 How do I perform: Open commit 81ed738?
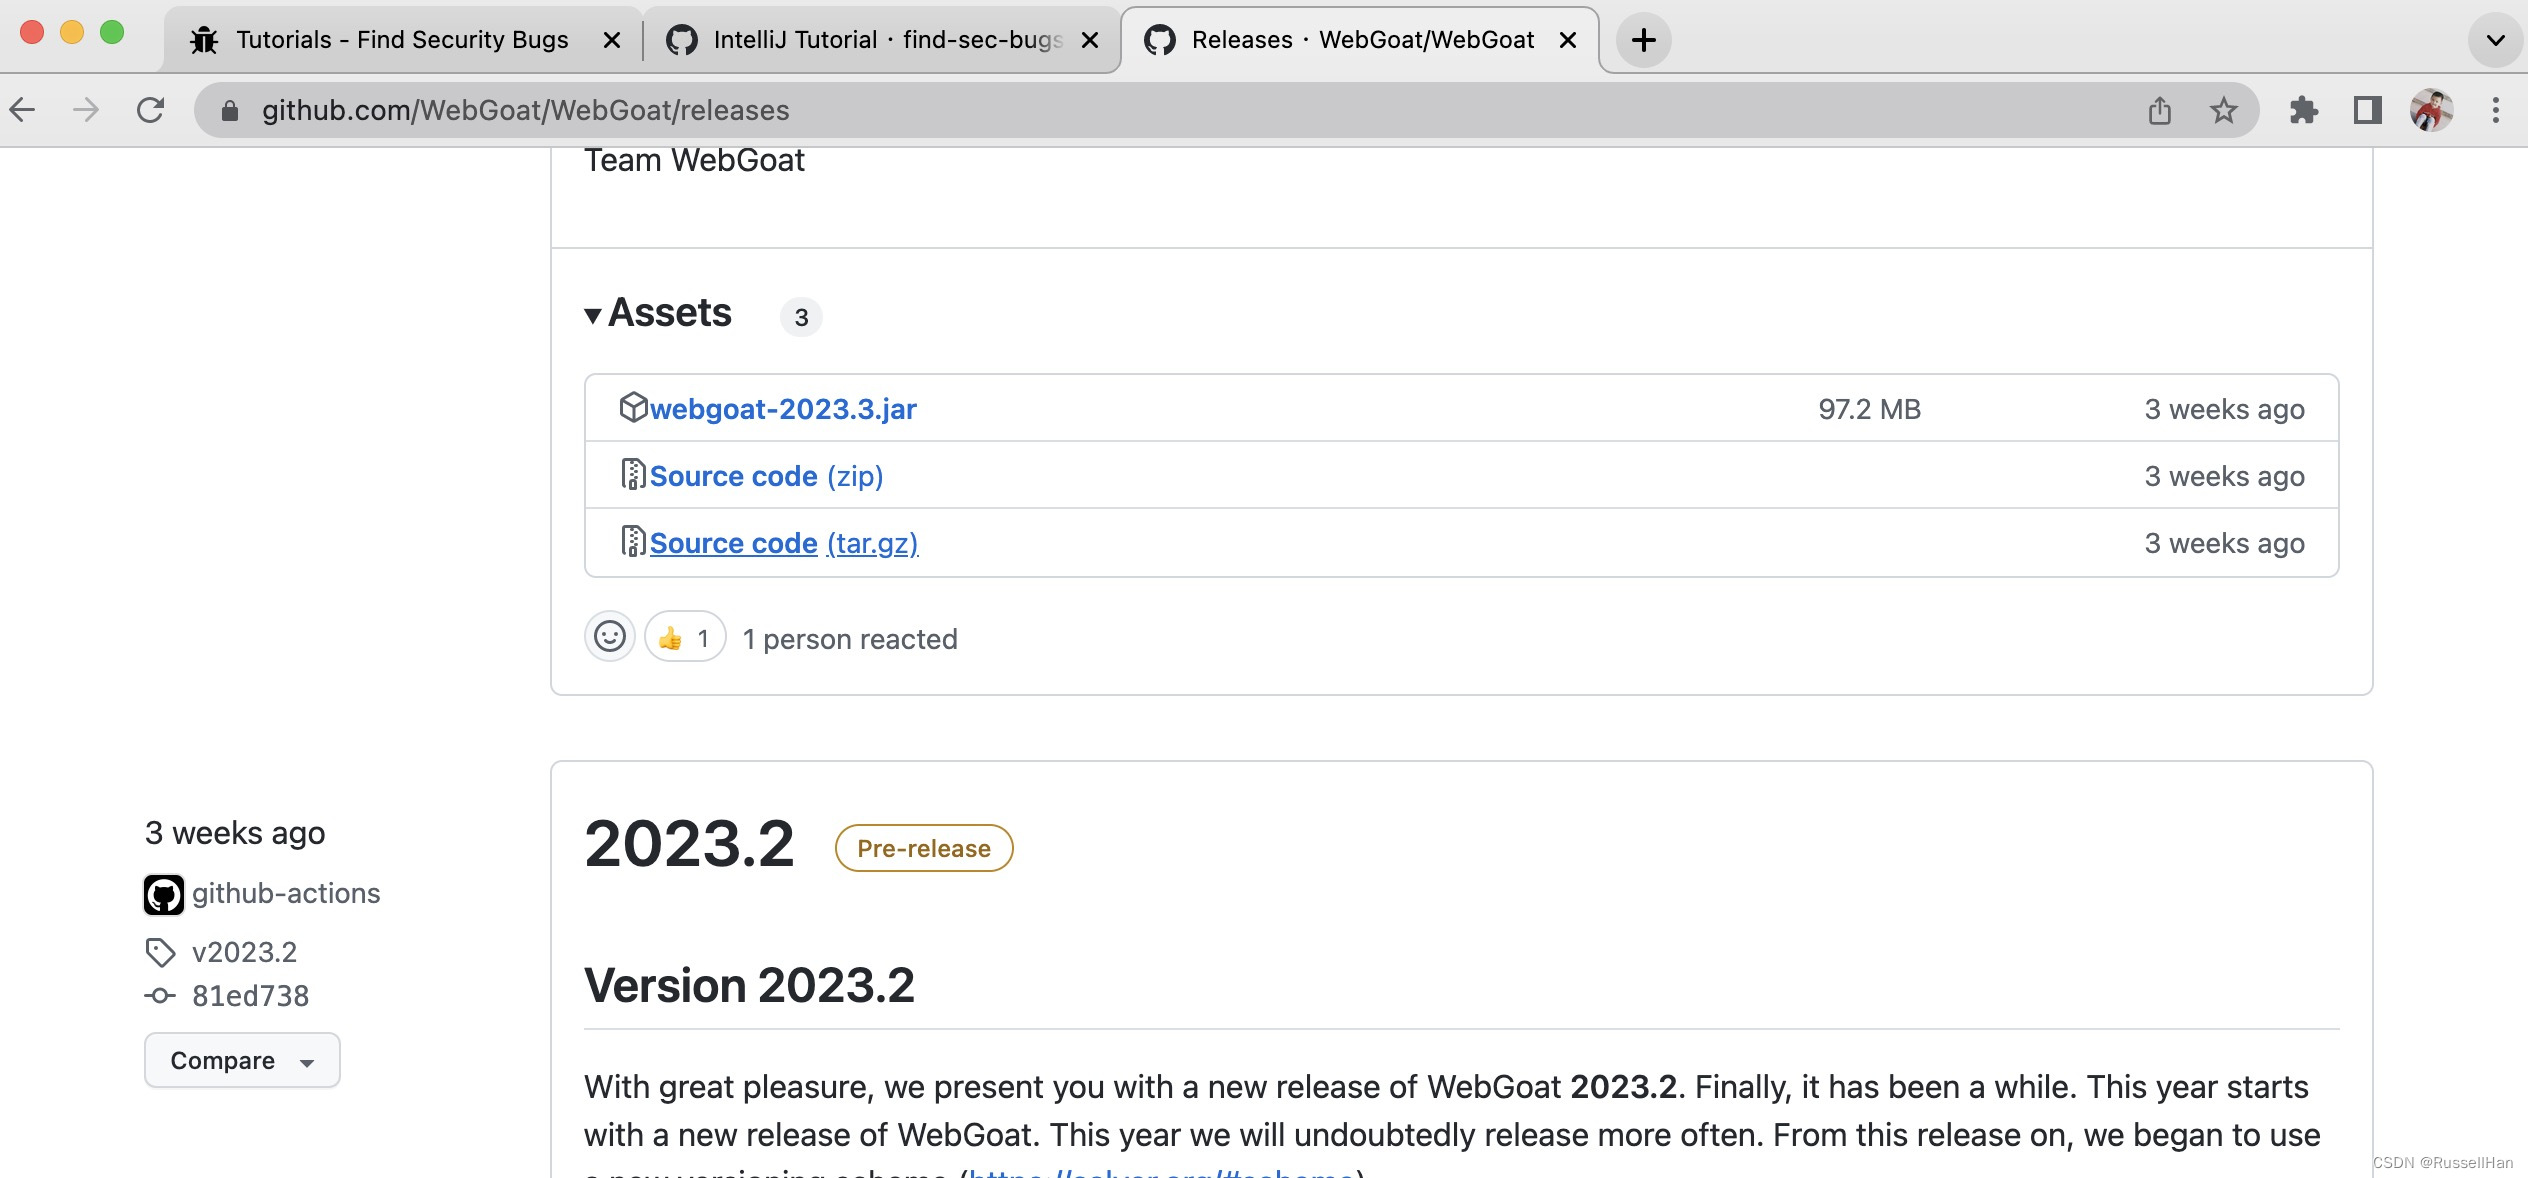click(x=250, y=996)
